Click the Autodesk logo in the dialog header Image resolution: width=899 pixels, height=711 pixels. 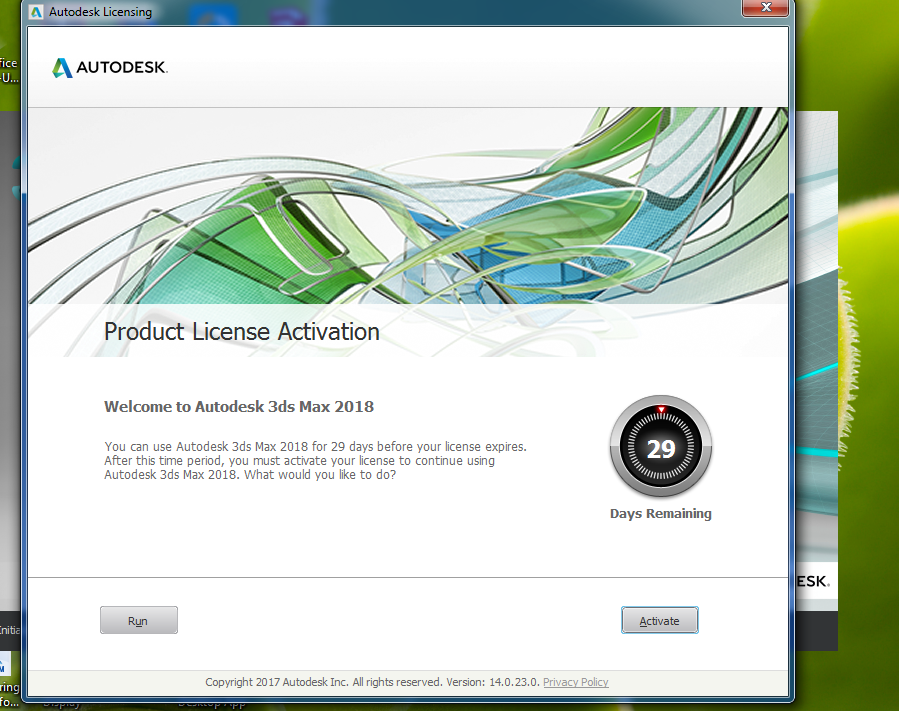pyautogui.click(x=108, y=67)
